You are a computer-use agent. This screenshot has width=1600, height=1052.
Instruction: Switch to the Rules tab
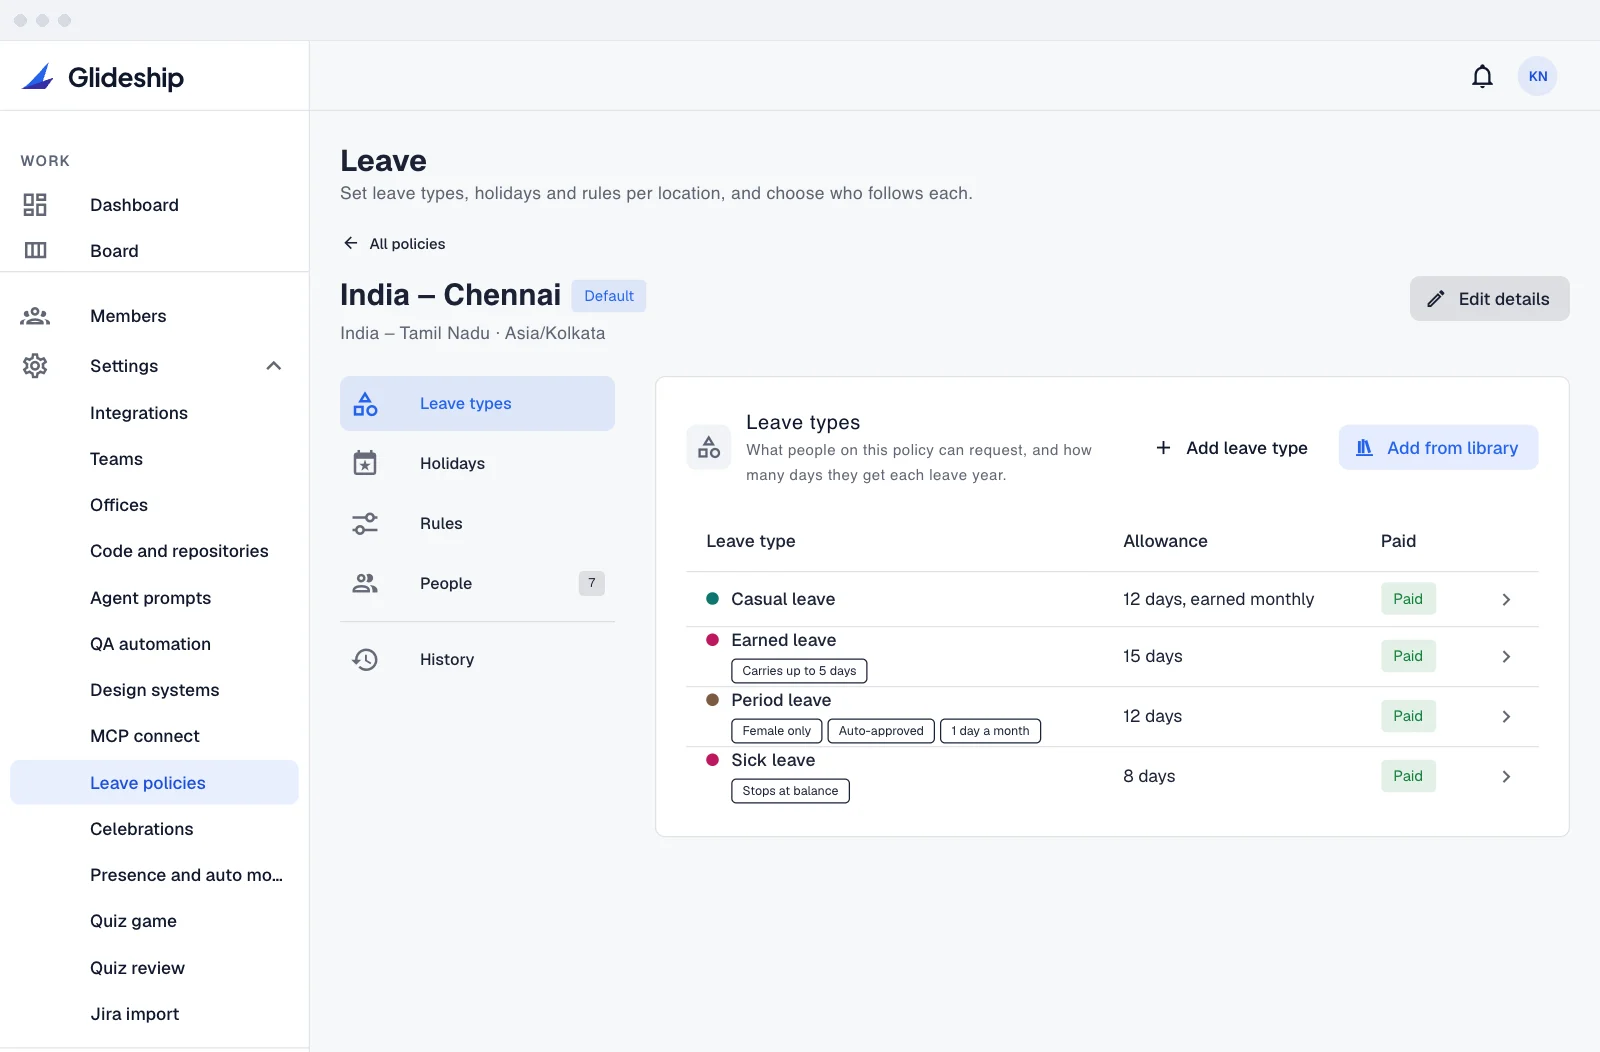[x=477, y=523]
